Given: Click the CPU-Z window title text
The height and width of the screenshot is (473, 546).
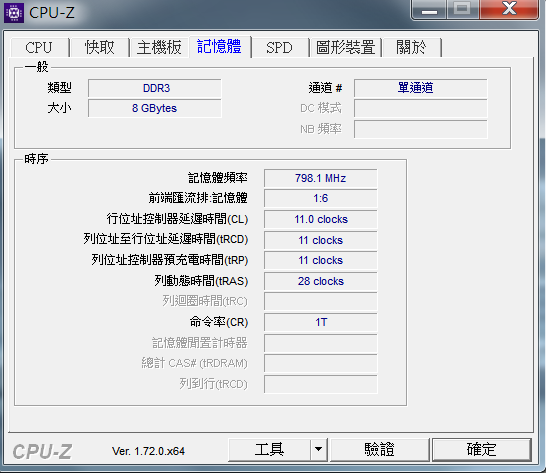Looking at the screenshot, I should (52, 13).
